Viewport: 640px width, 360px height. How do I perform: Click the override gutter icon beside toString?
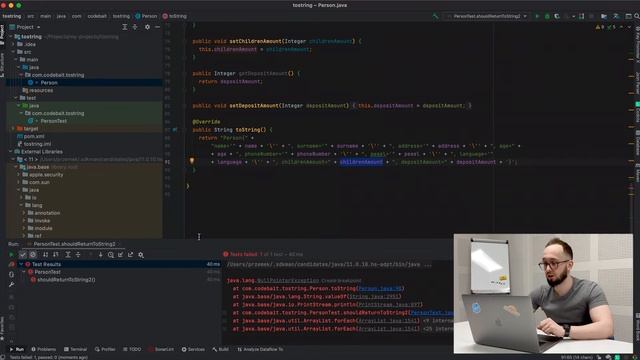click(x=175, y=130)
